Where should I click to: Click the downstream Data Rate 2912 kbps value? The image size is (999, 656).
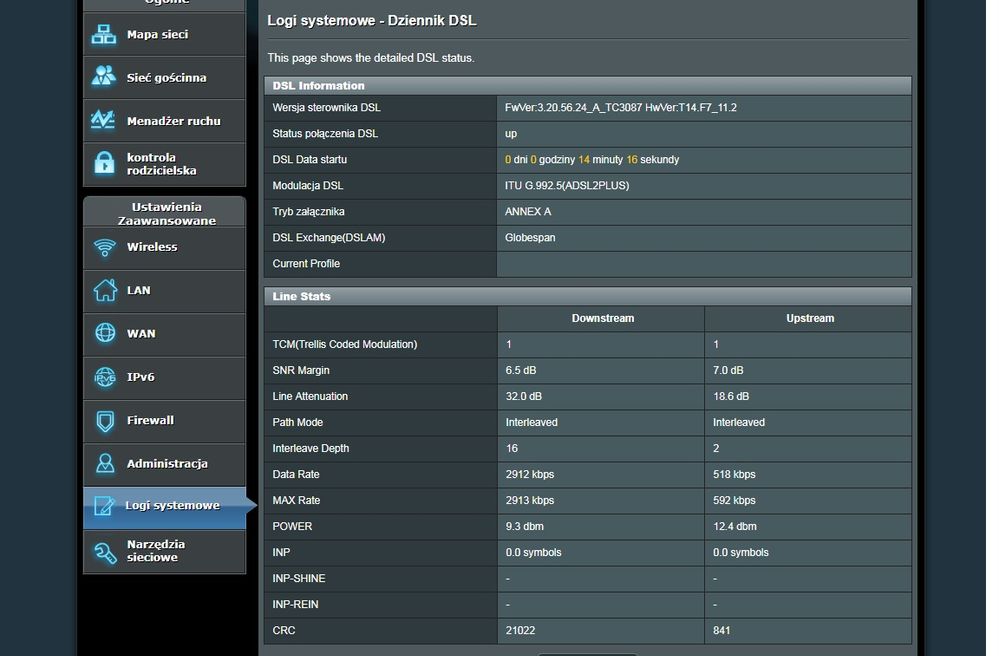pyautogui.click(x=529, y=474)
